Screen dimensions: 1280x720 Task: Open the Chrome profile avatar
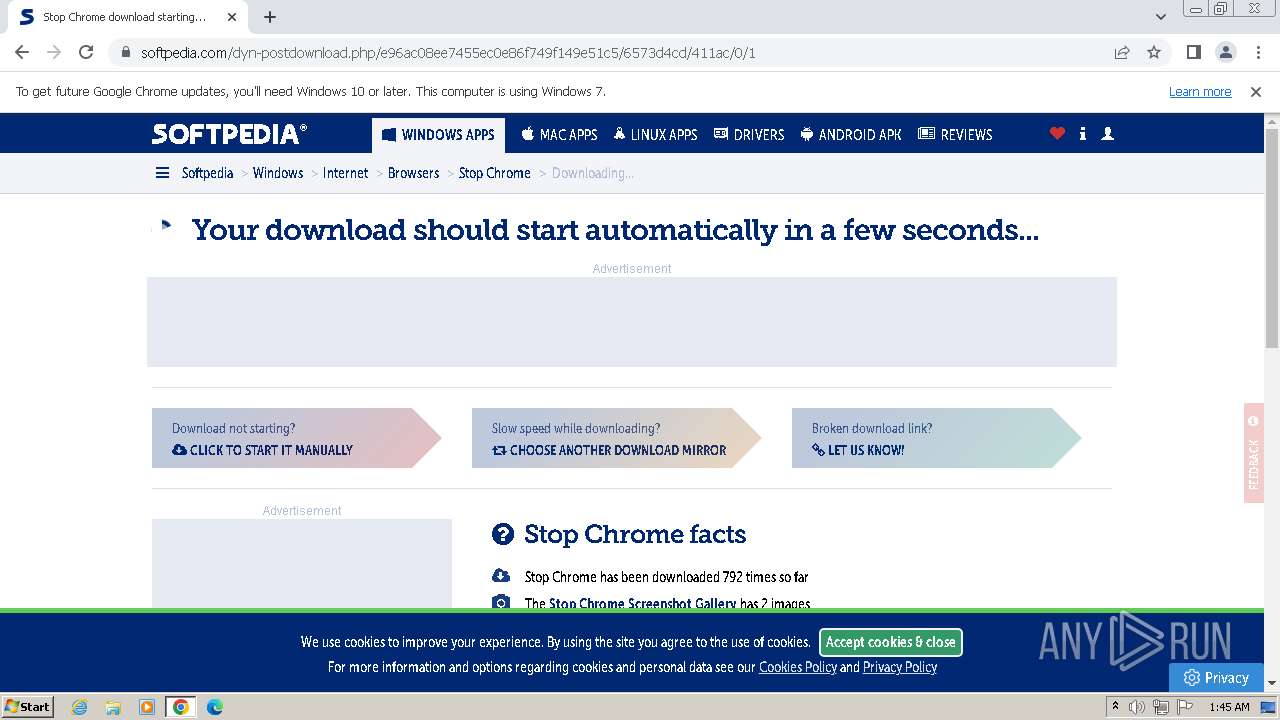(1225, 52)
